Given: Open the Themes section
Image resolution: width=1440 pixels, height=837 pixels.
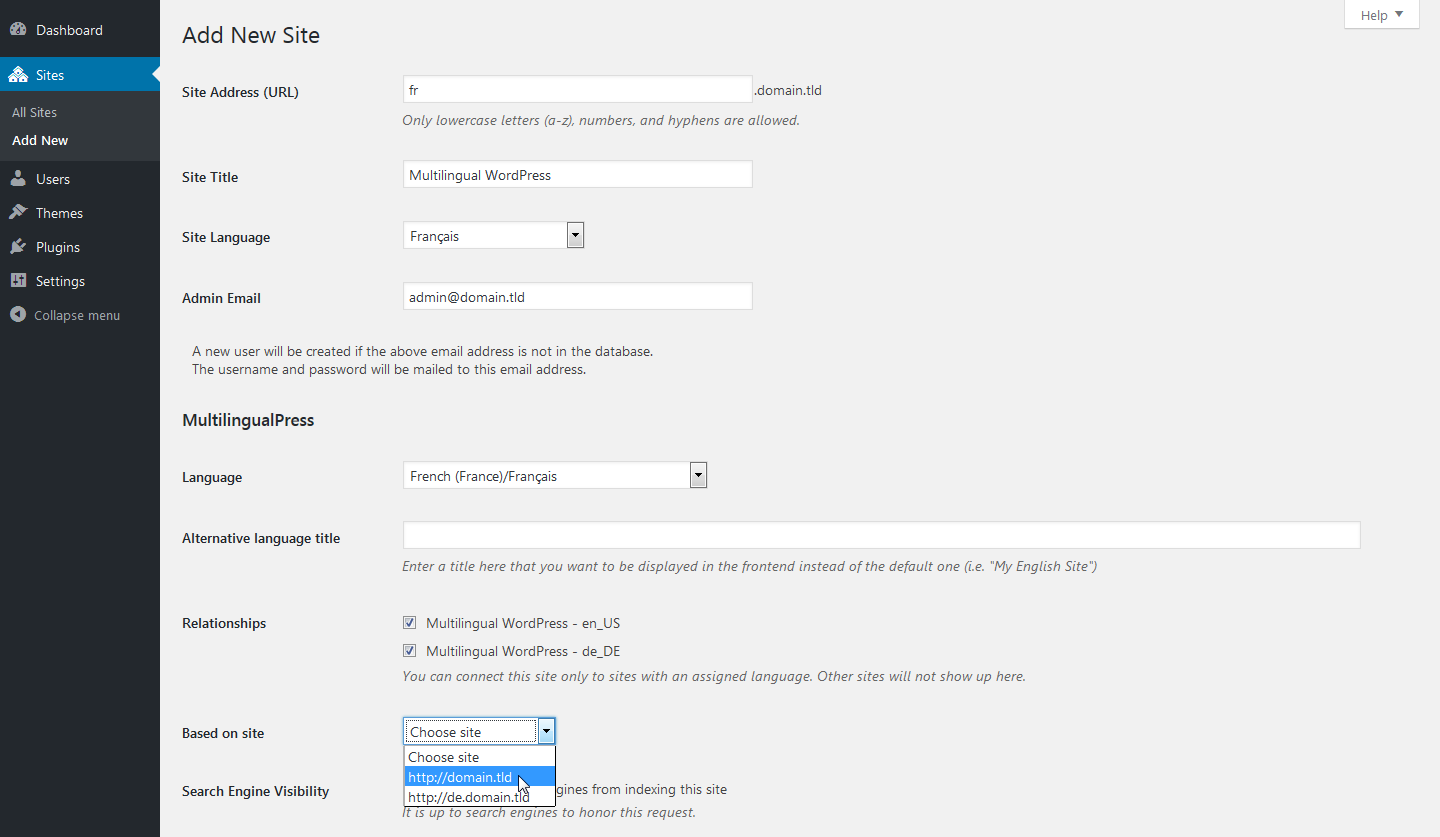Looking at the screenshot, I should [x=58, y=212].
